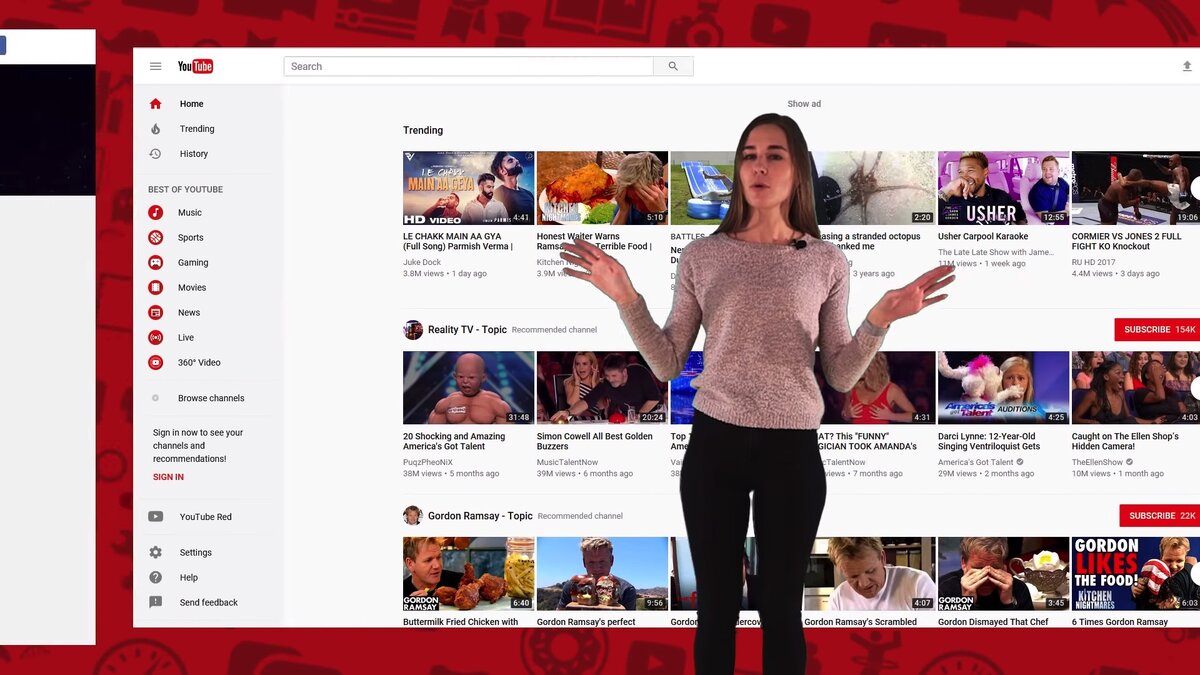Open Cormier vs Jones 2 thumbnail
This screenshot has width=1200, height=675.
coord(1136,188)
